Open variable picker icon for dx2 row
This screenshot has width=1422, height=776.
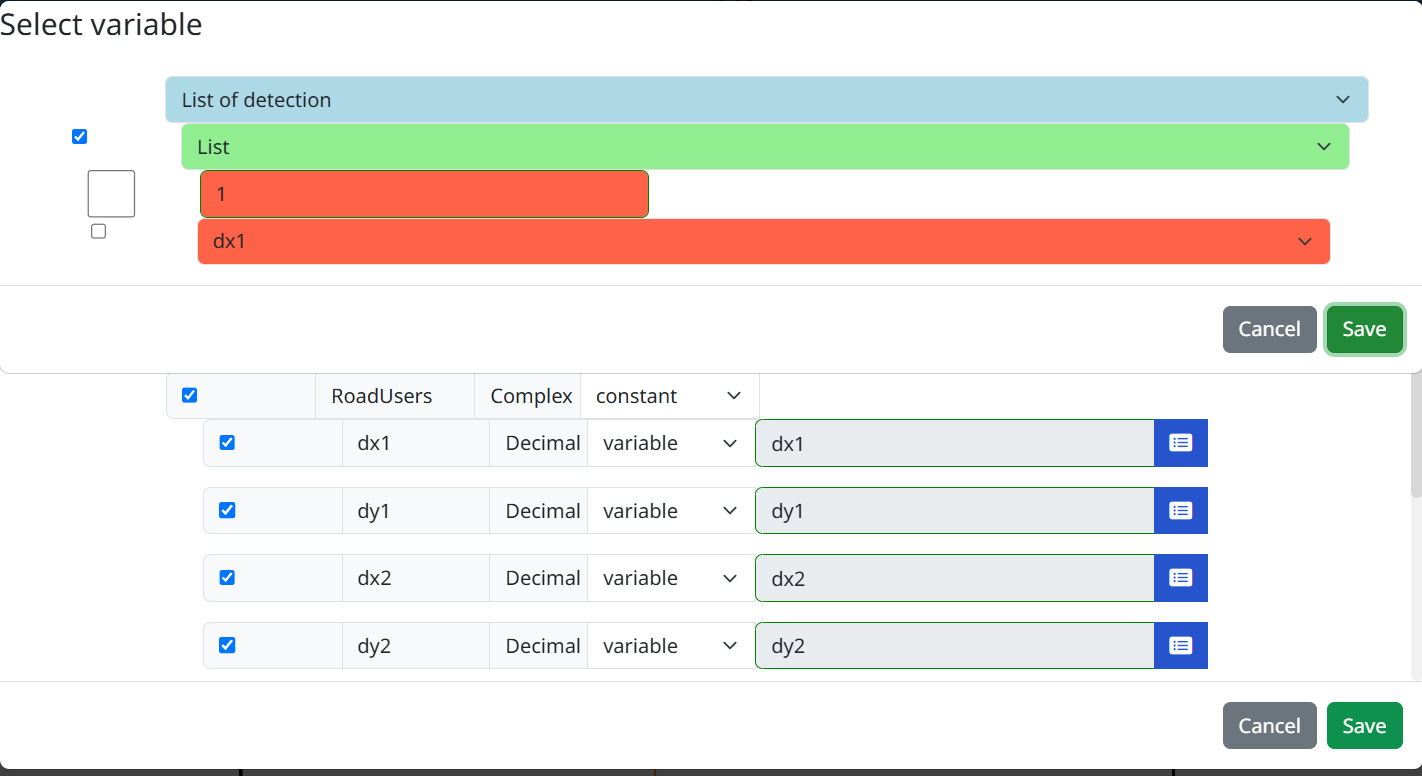pyautogui.click(x=1181, y=578)
